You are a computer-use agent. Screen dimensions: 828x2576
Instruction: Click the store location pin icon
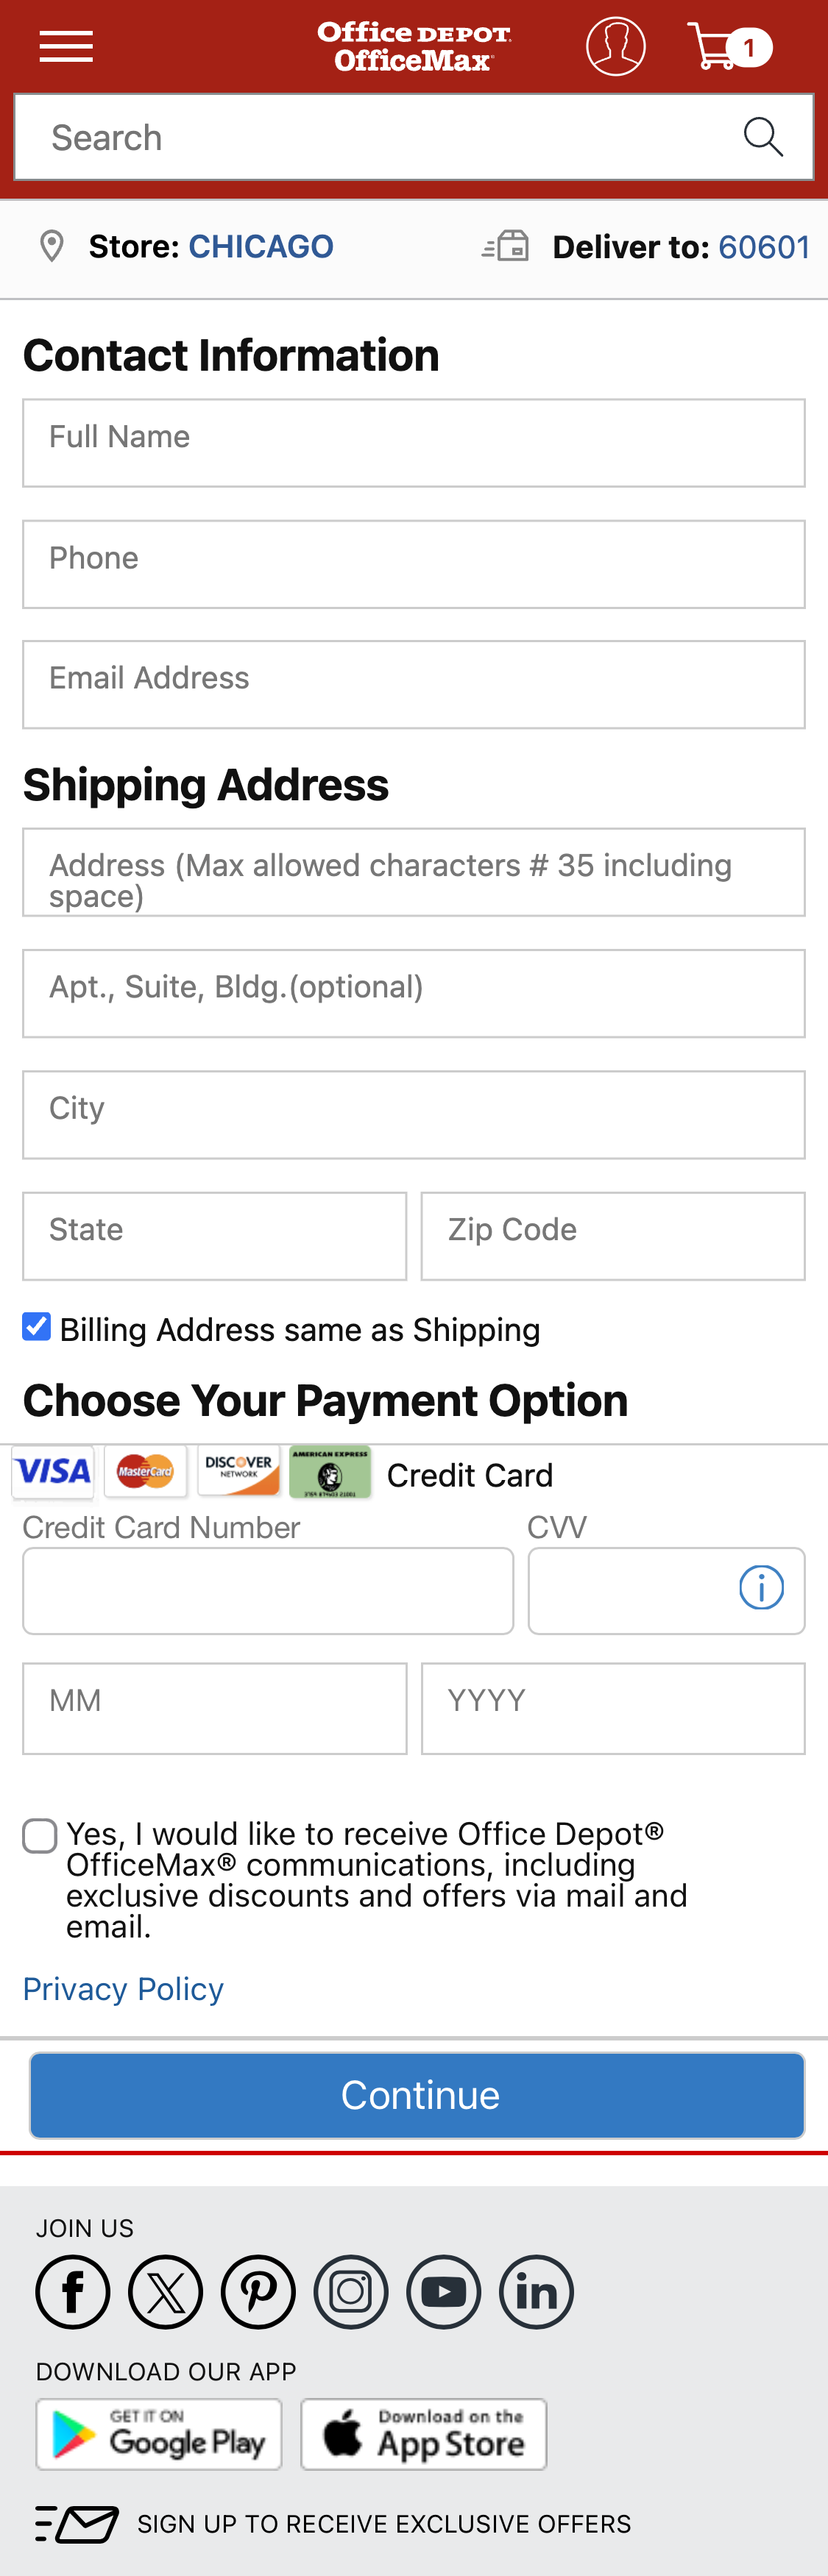pos(51,245)
